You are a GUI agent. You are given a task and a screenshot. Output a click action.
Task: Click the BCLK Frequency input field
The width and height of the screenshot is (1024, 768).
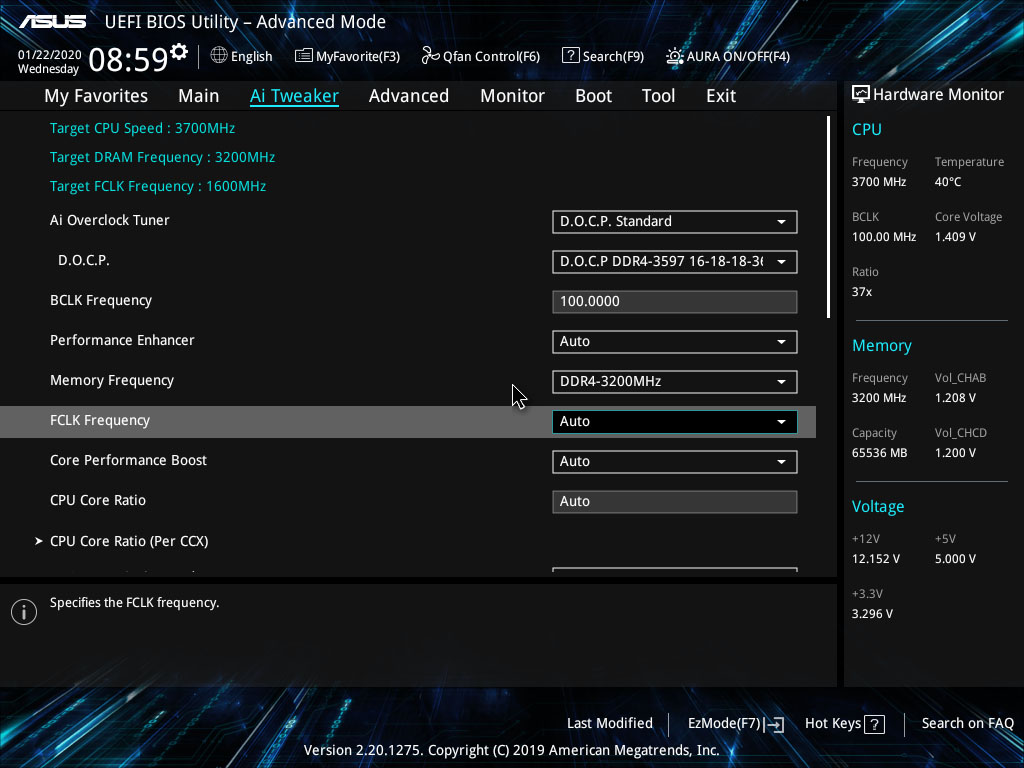(x=675, y=302)
